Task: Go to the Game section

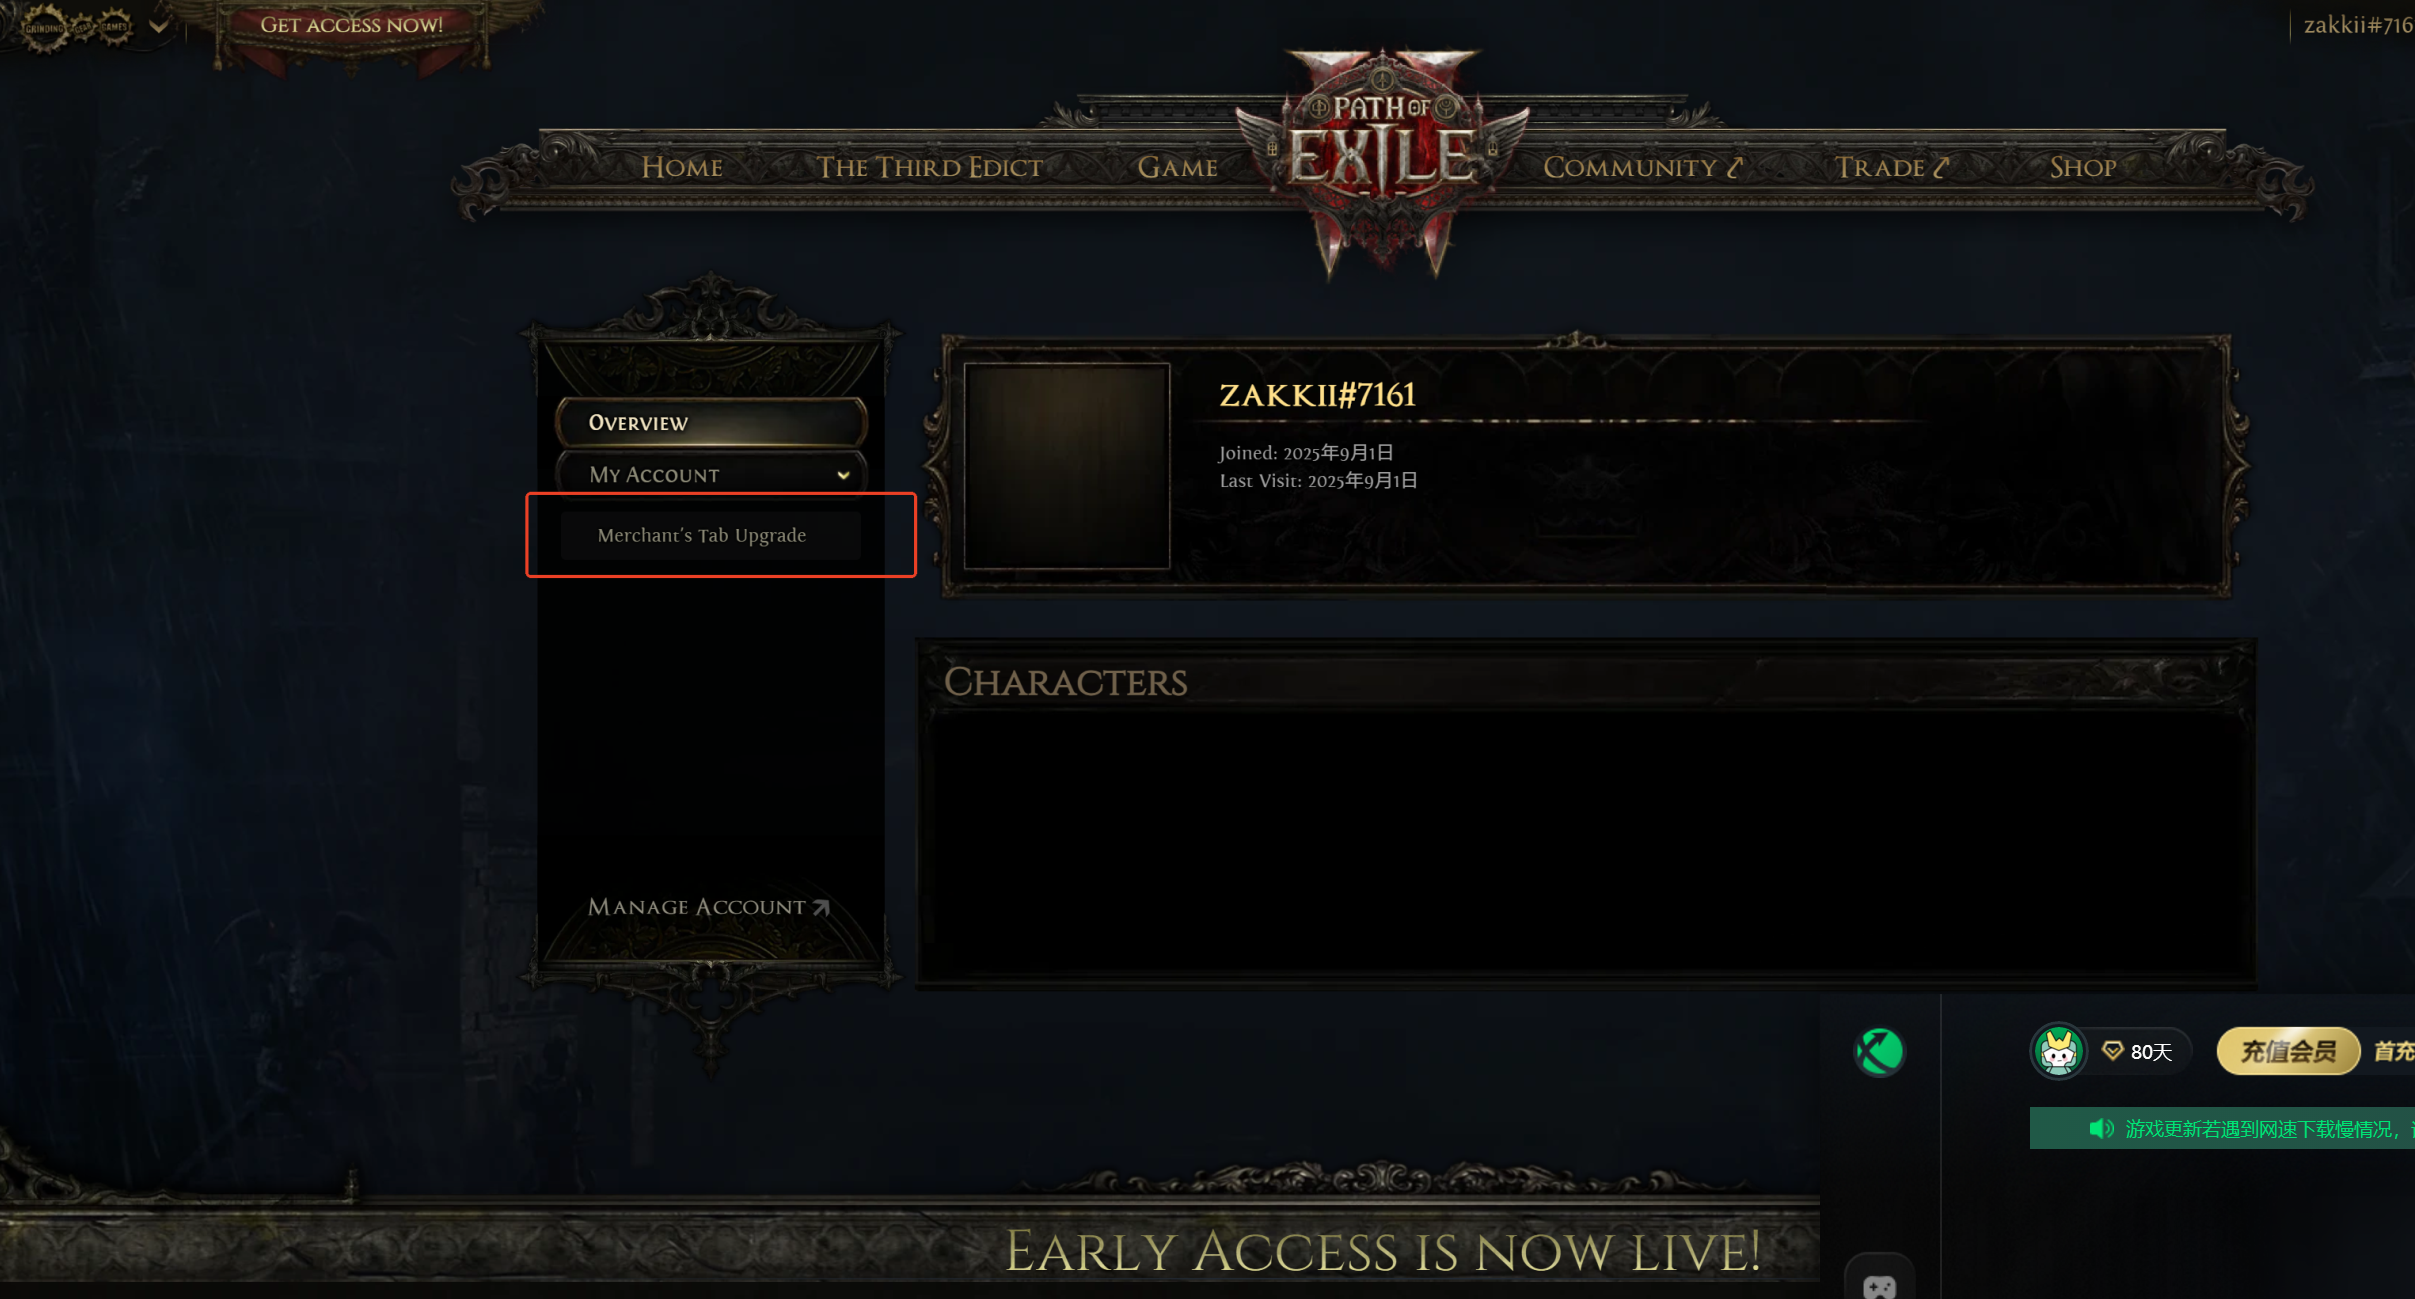Action: pos(1177,167)
